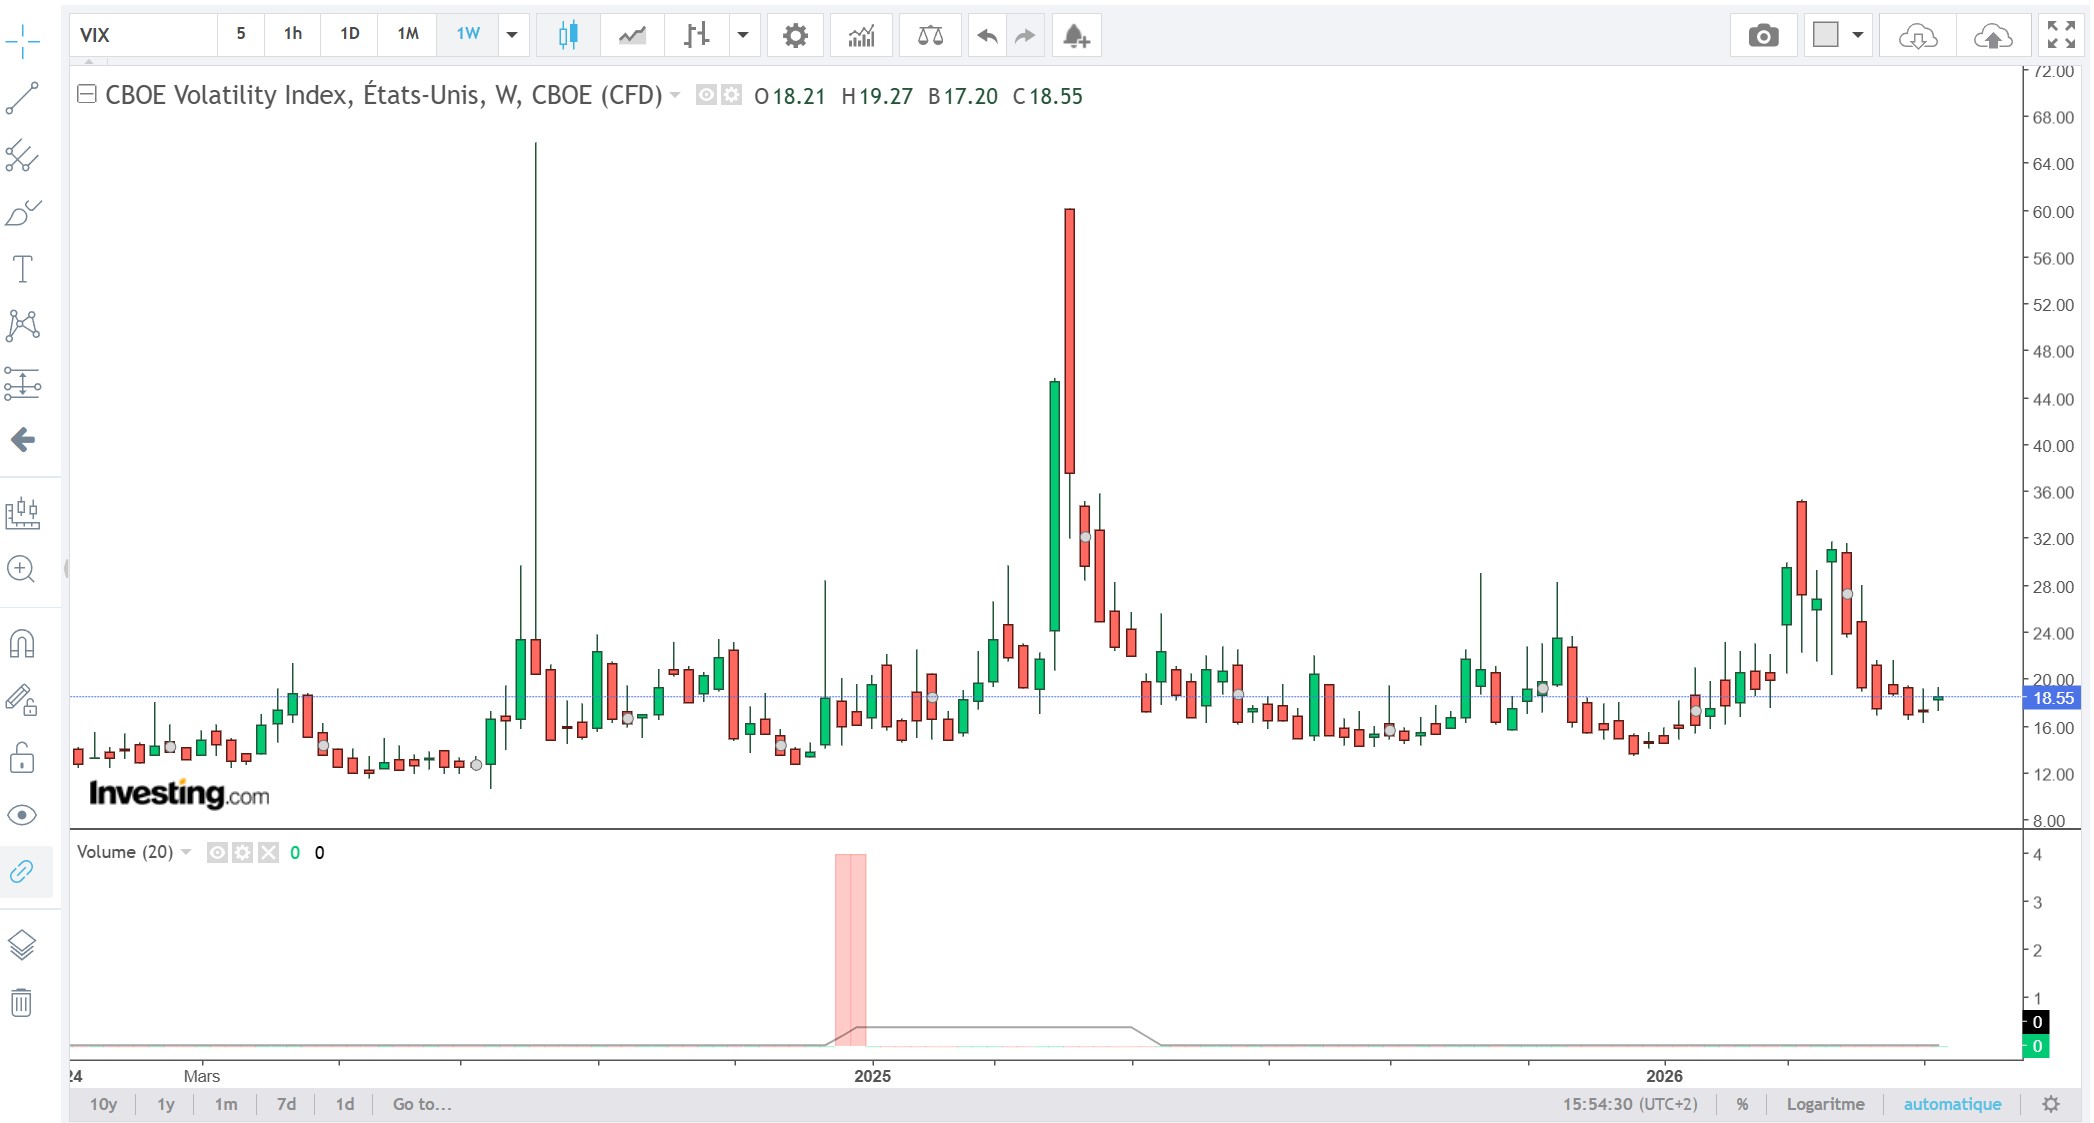Open the measure tool with ruler bars
Viewport: 2094px width, 1123px height.
[22, 514]
